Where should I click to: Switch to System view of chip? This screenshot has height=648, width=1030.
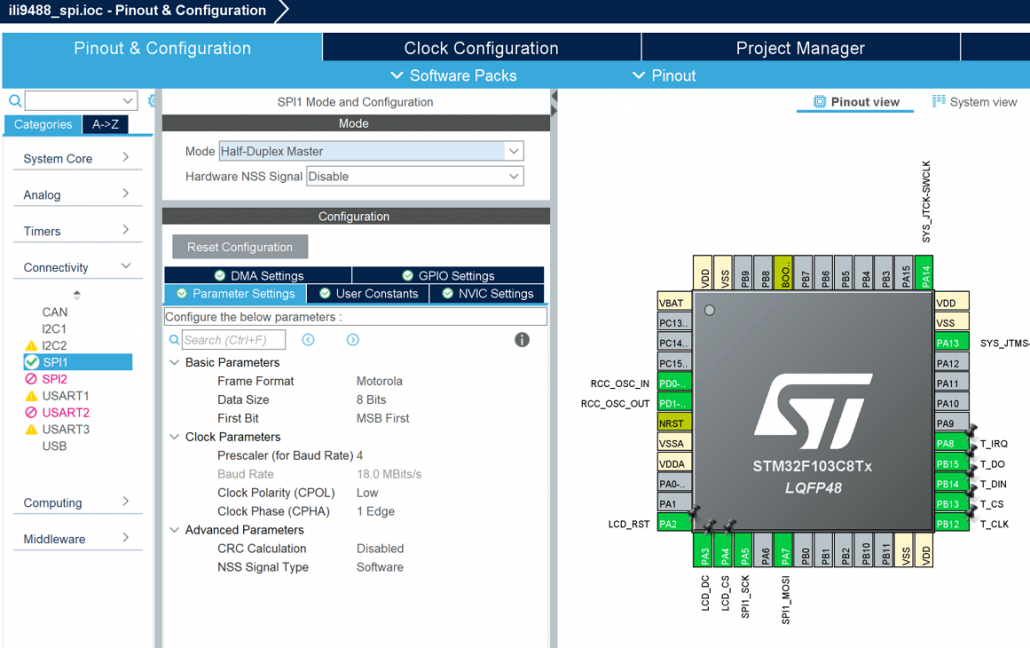pos(974,102)
